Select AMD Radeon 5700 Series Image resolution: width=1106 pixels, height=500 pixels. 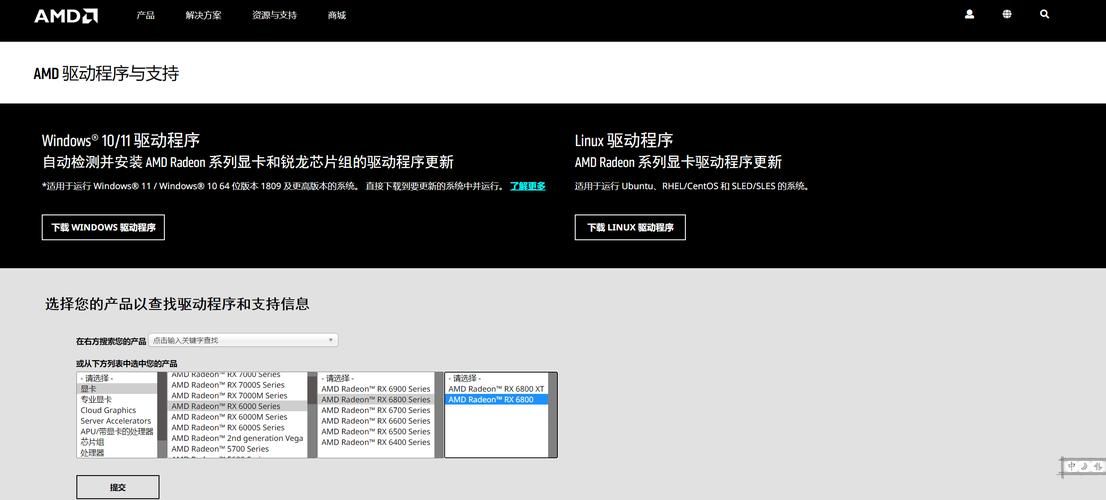pyautogui.click(x=238, y=449)
